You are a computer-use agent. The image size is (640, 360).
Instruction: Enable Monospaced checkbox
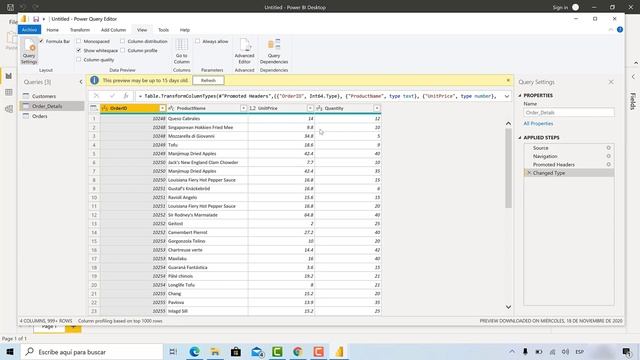coord(78,41)
